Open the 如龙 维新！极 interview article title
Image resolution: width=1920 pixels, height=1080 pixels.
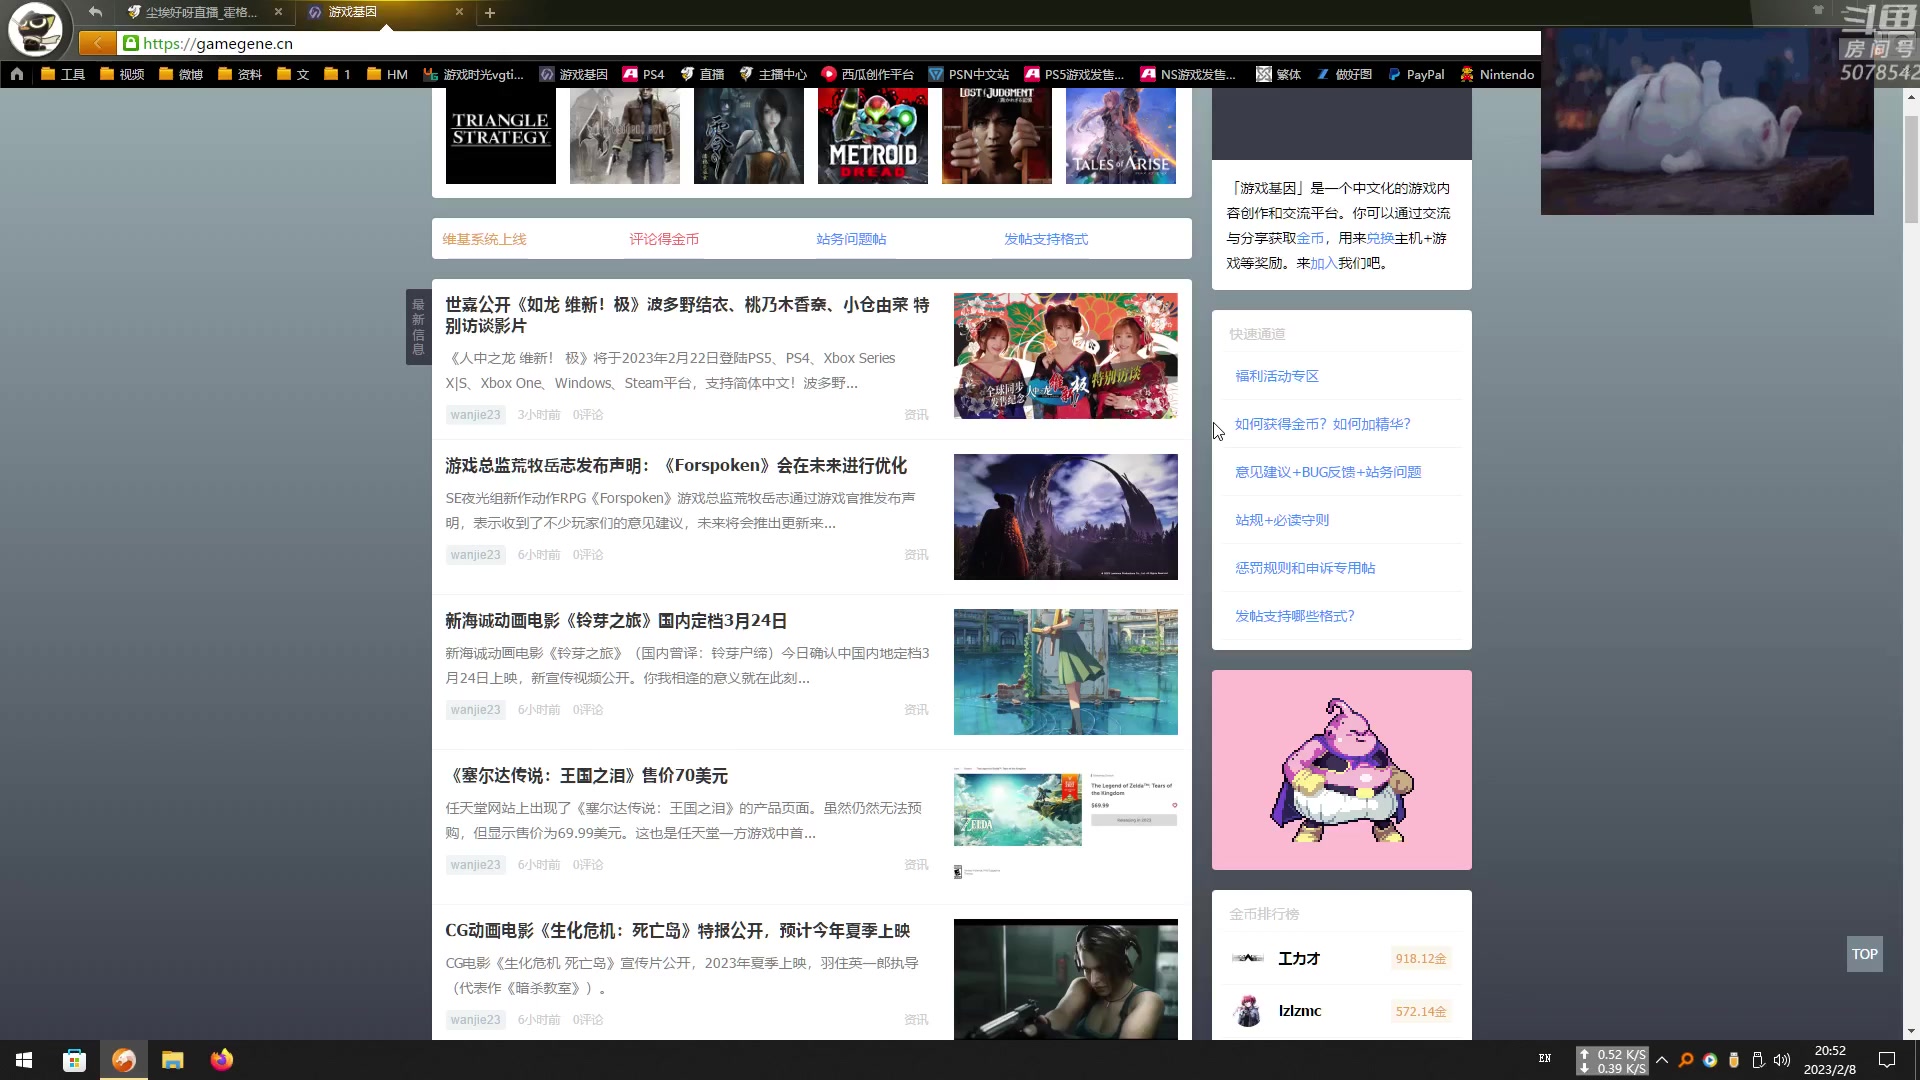coord(688,315)
